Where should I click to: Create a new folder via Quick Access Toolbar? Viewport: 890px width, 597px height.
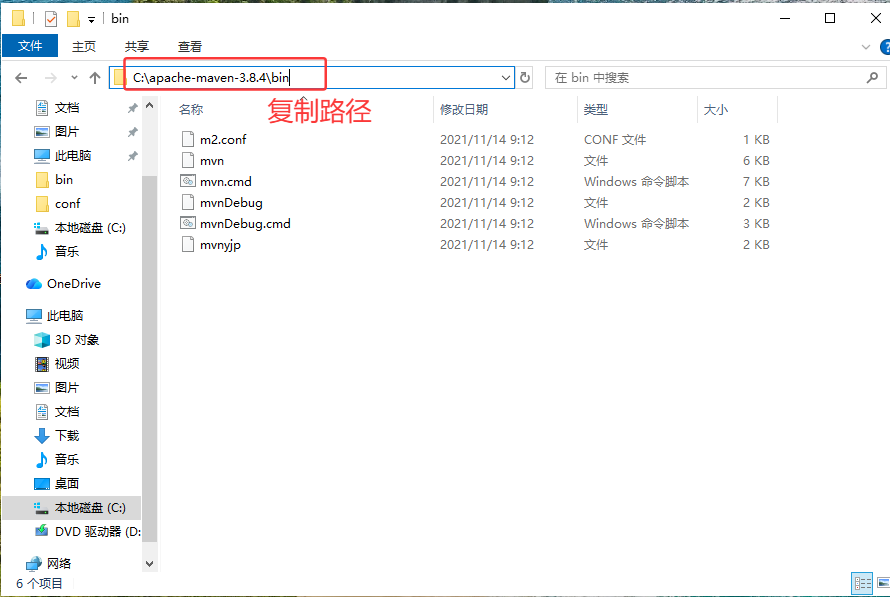pyautogui.click(x=71, y=18)
